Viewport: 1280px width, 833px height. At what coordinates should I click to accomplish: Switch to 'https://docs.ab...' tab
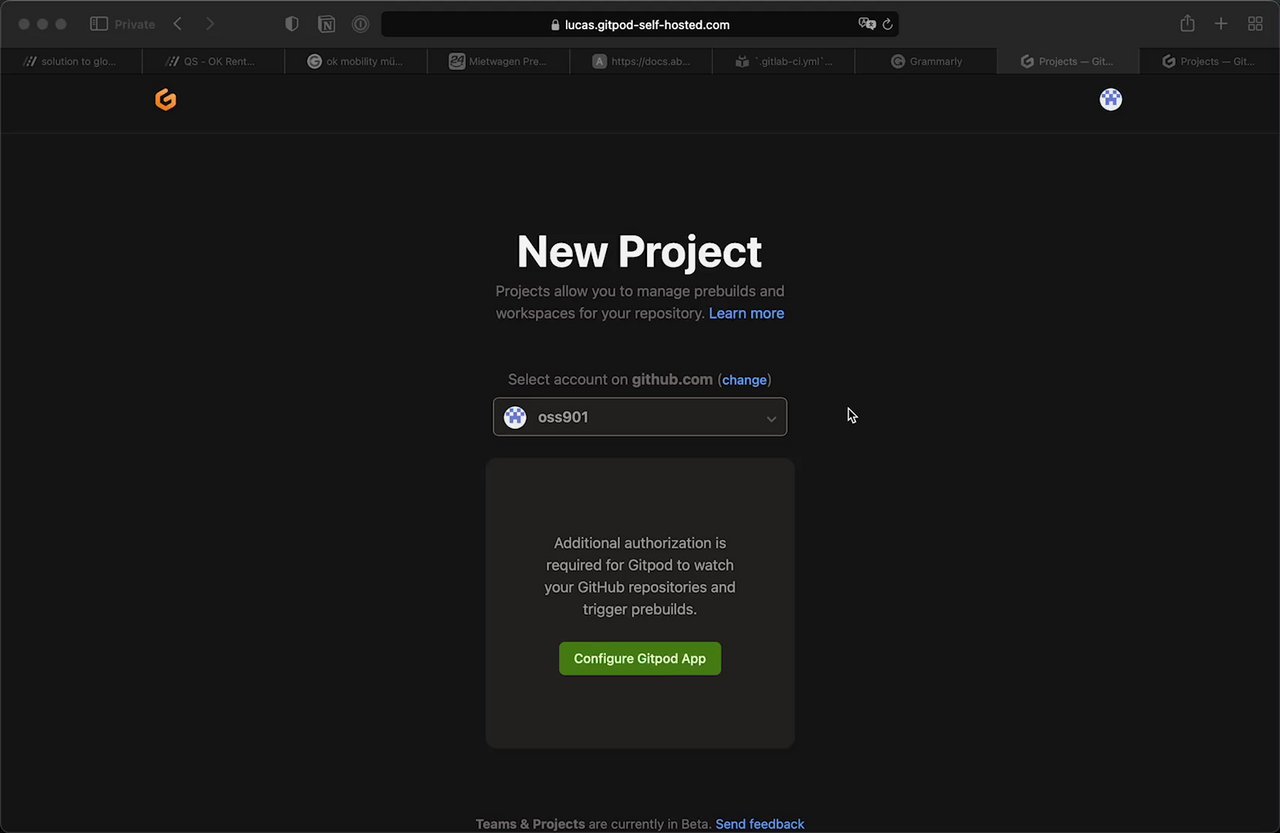(640, 61)
